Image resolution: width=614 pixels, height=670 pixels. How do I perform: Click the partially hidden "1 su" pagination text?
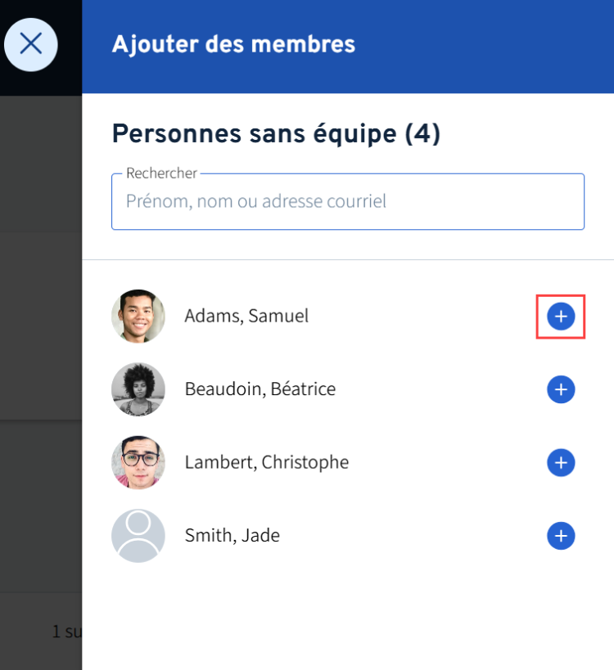pyautogui.click(x=67, y=631)
